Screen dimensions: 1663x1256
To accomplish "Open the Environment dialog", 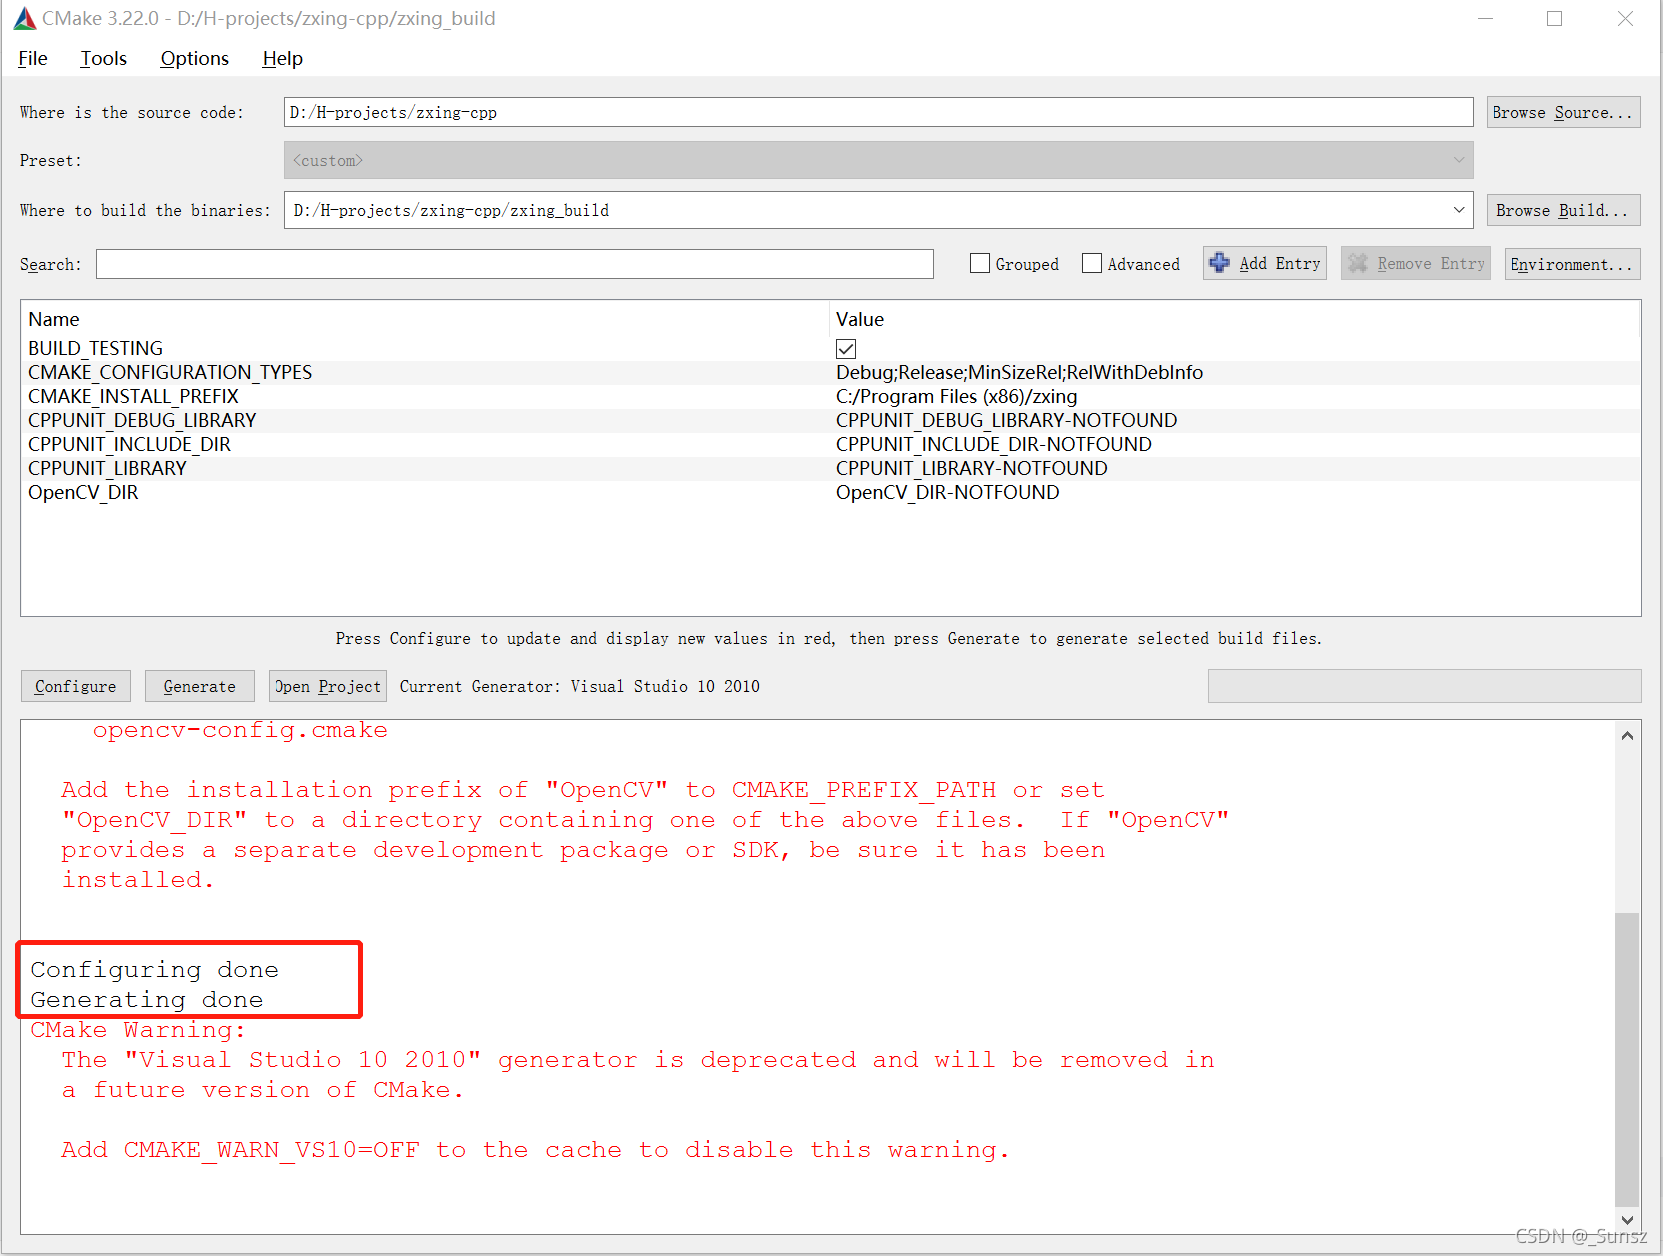I will 1571,263.
